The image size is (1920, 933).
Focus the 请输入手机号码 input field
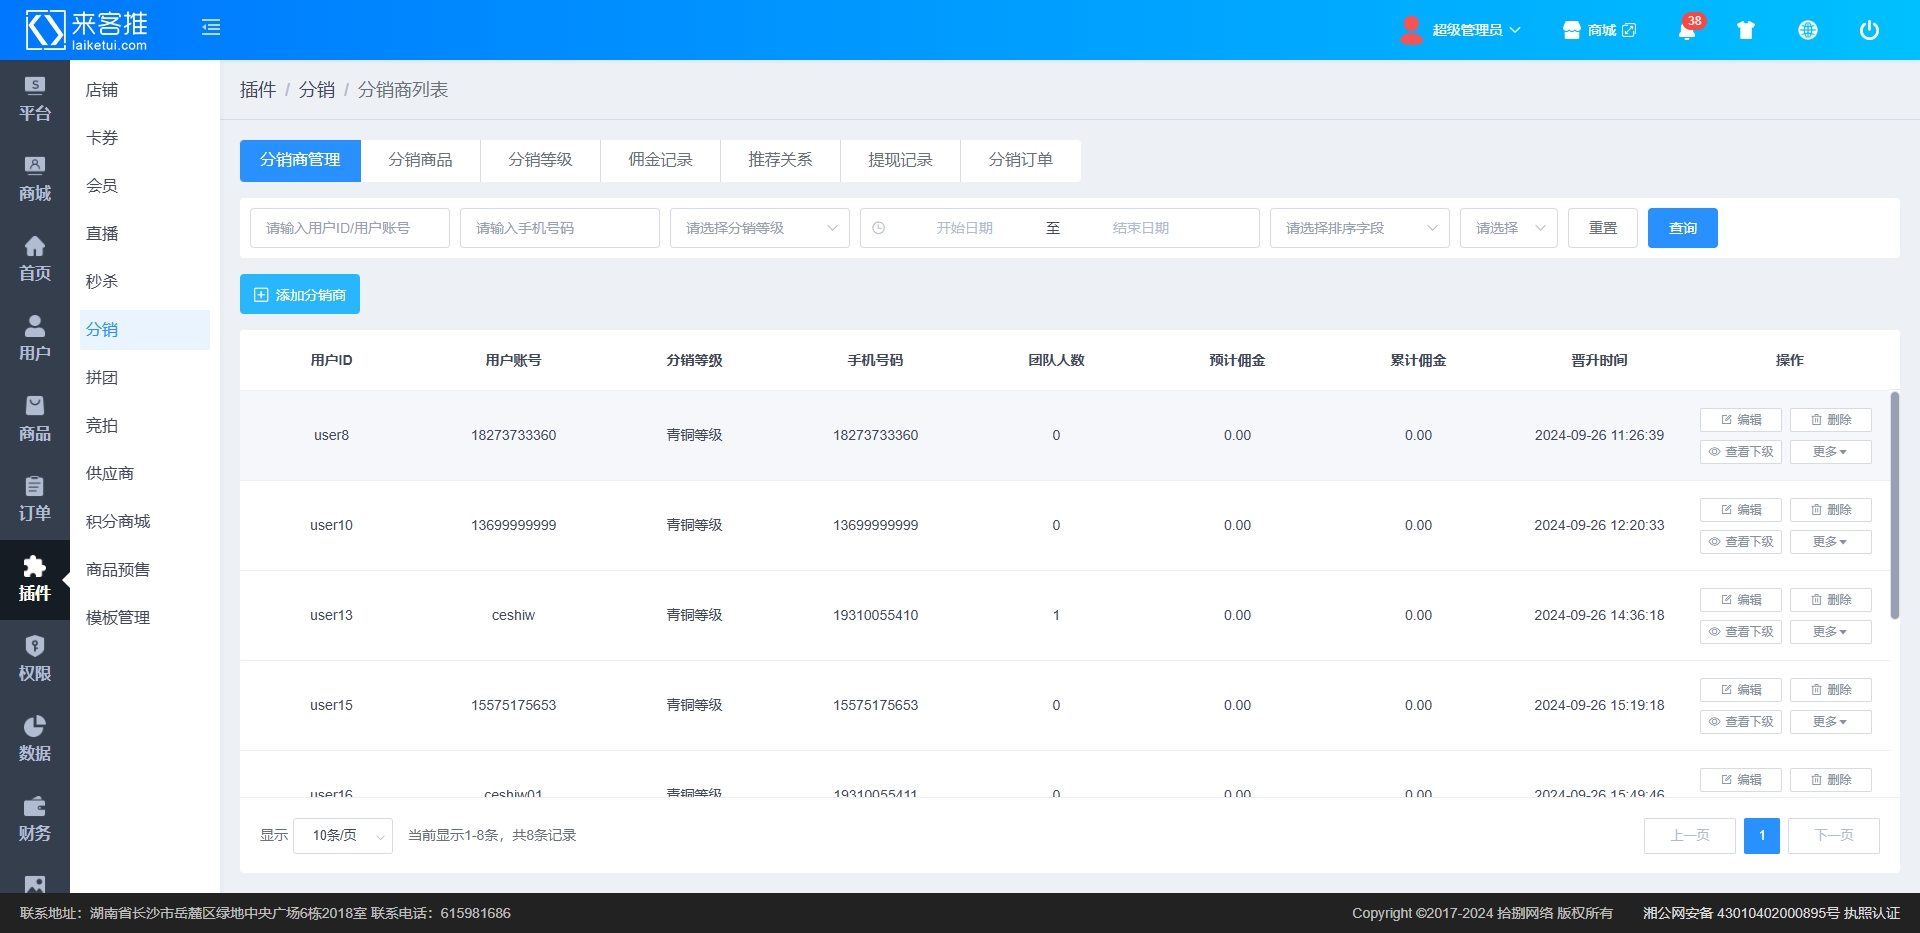tap(559, 228)
